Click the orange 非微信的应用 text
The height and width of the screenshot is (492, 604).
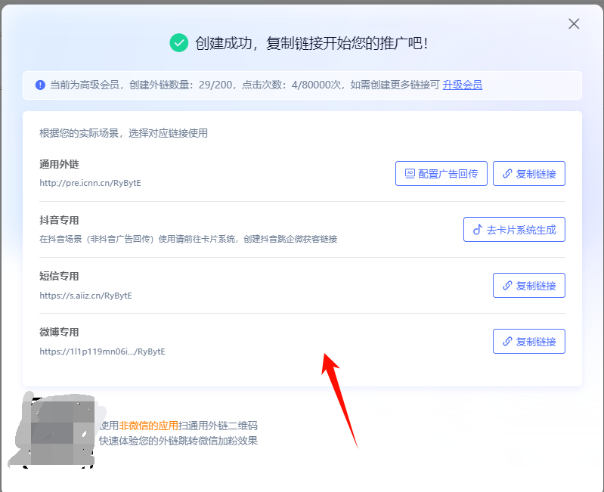[146, 425]
